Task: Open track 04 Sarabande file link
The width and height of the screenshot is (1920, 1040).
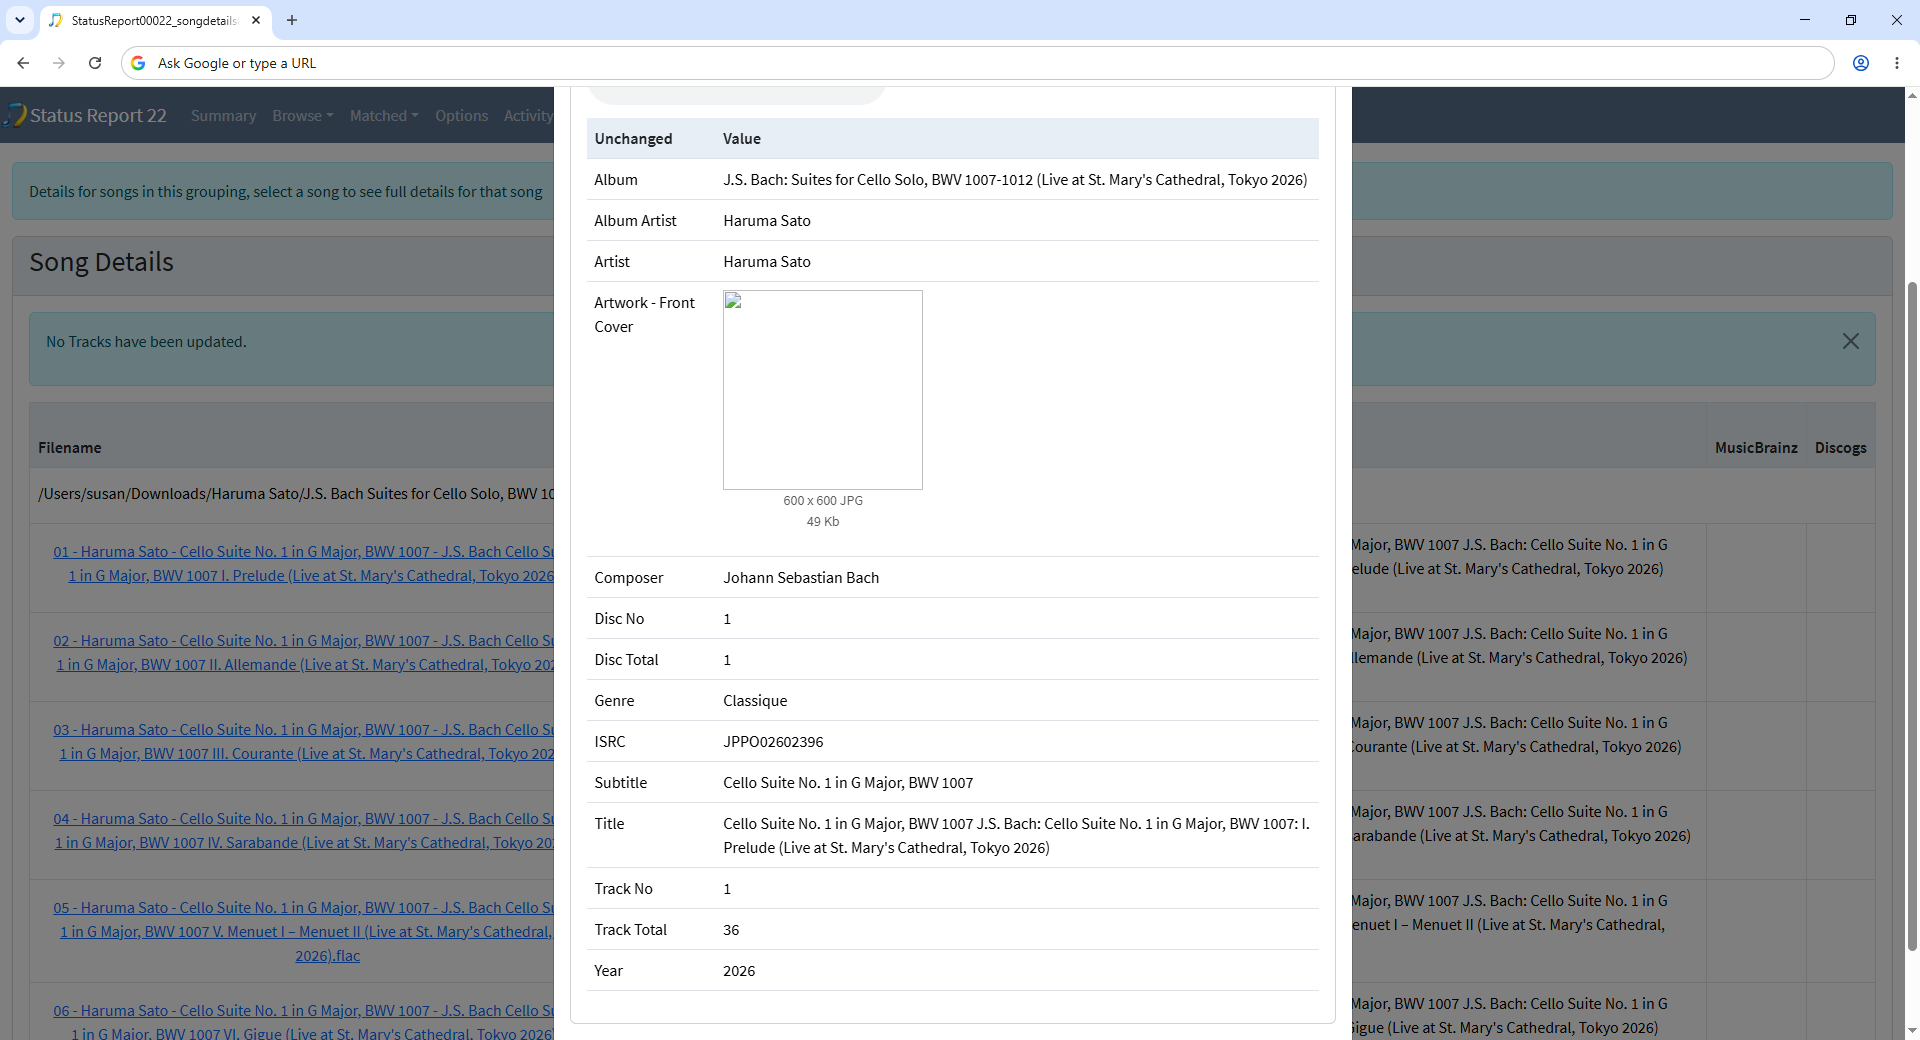Action: point(303,831)
